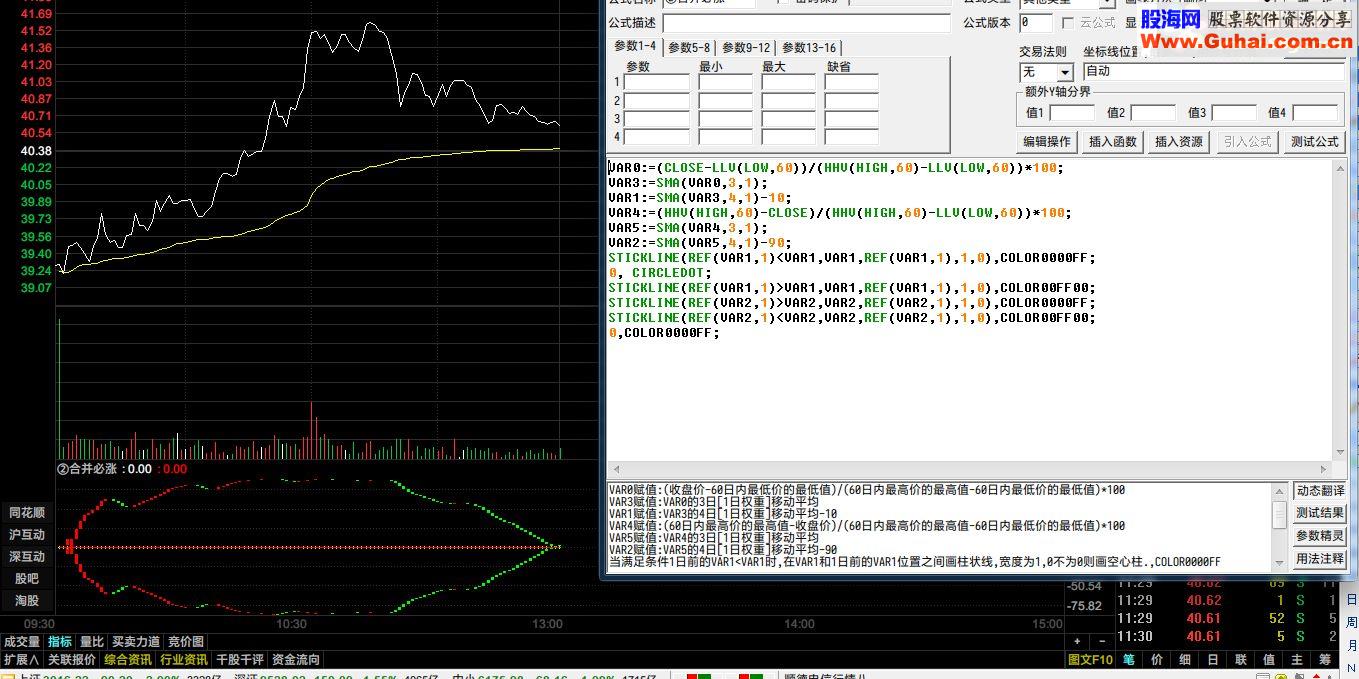Switch to the 买卖力道 panel tab
The width and height of the screenshot is (1359, 679).
coord(135,642)
